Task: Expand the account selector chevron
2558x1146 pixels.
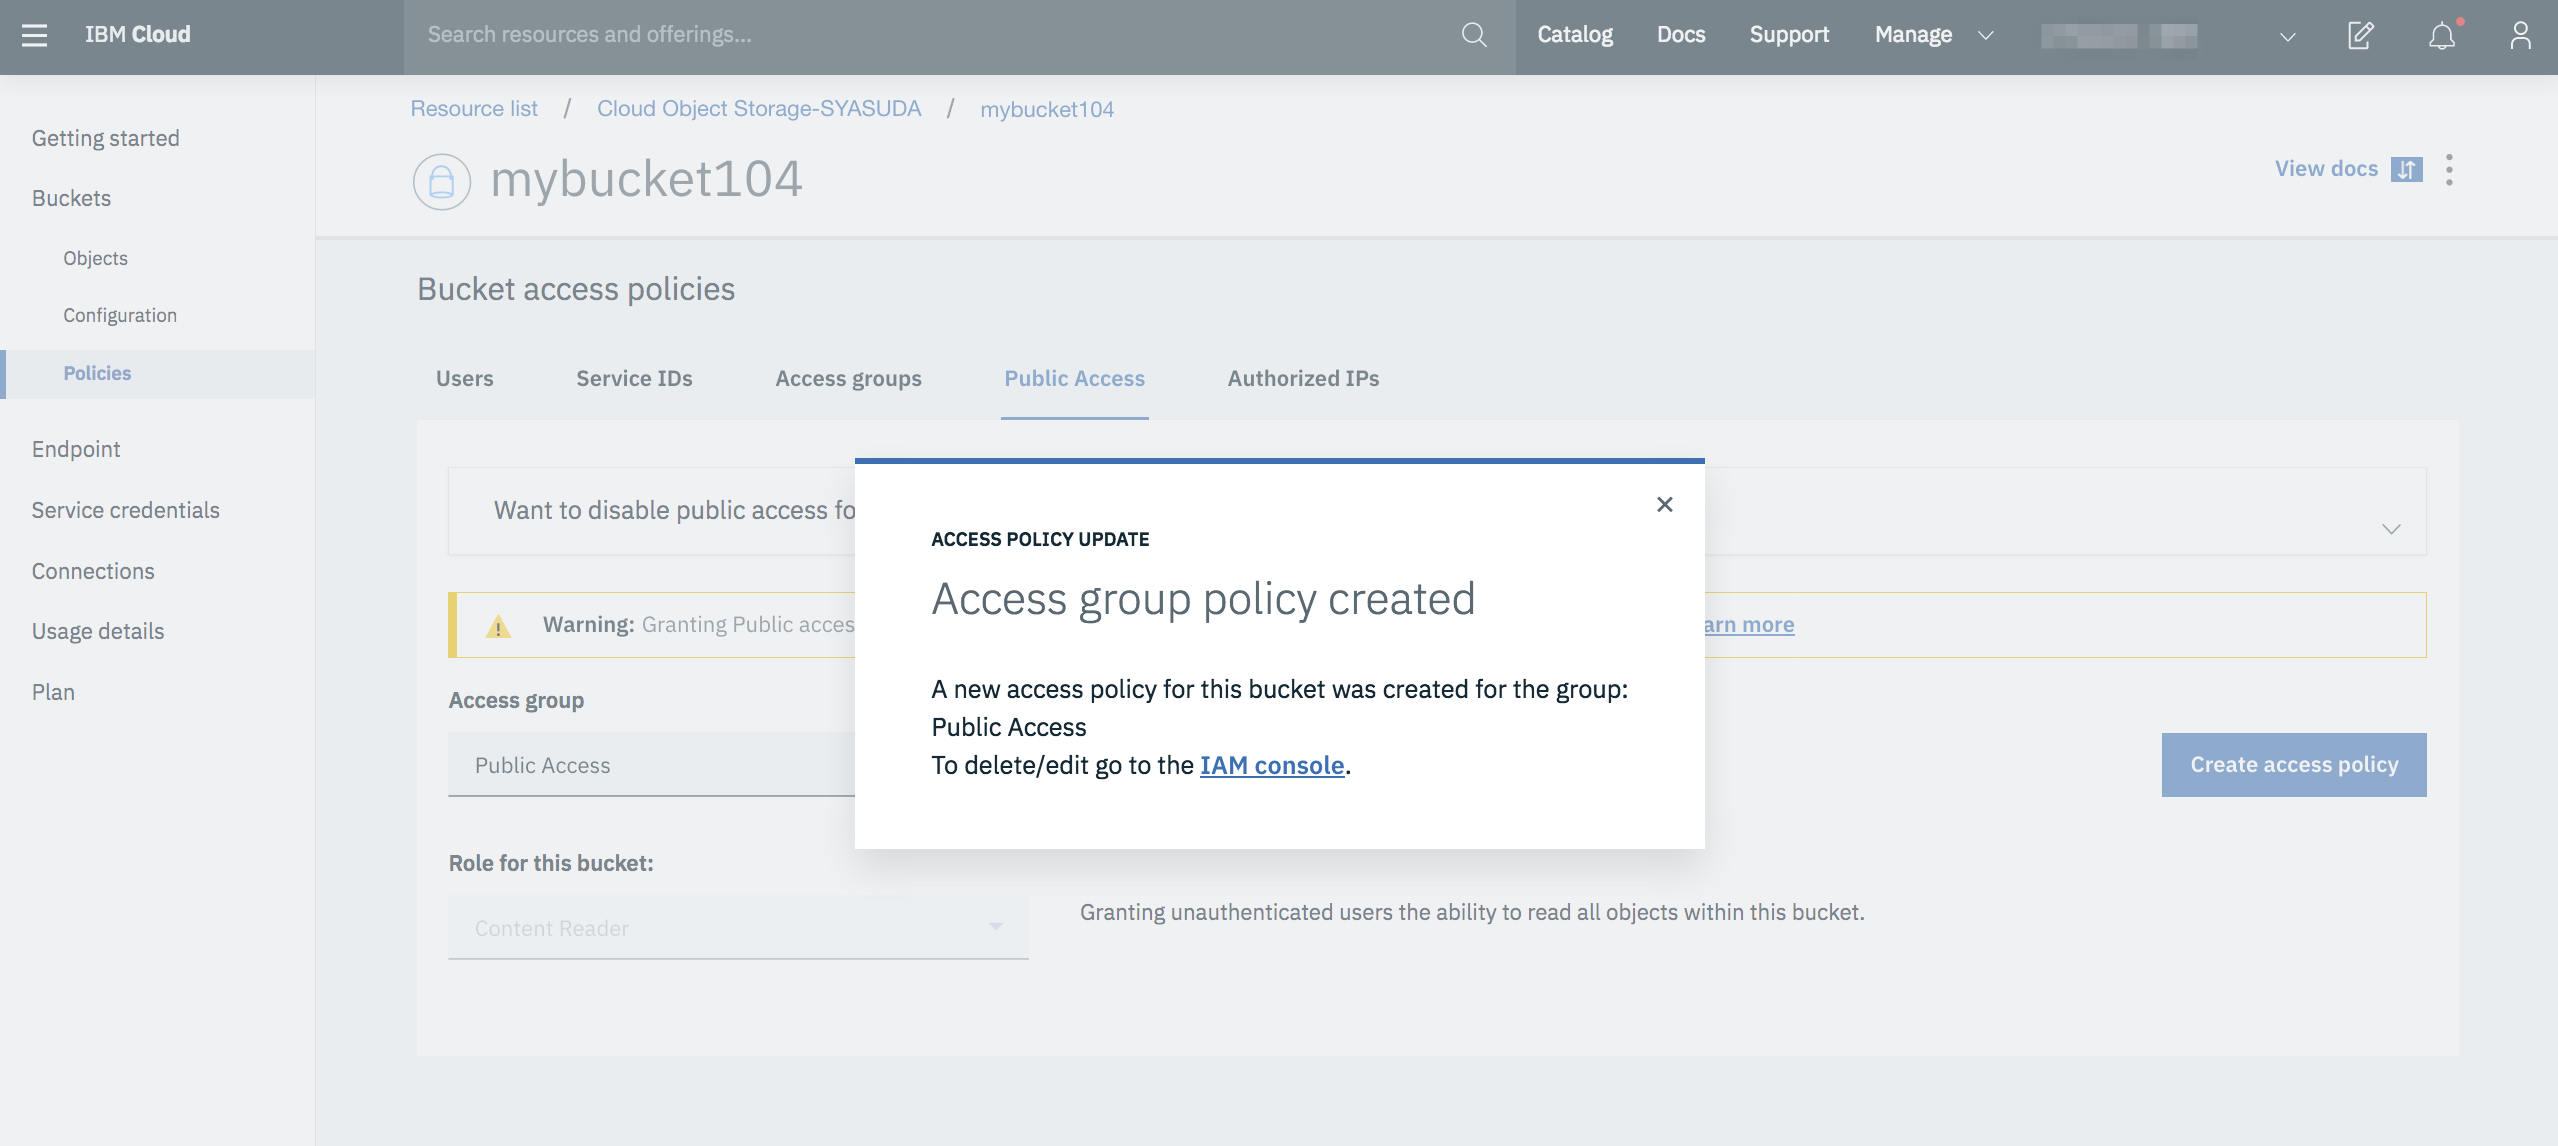Action: pyautogui.click(x=2287, y=36)
